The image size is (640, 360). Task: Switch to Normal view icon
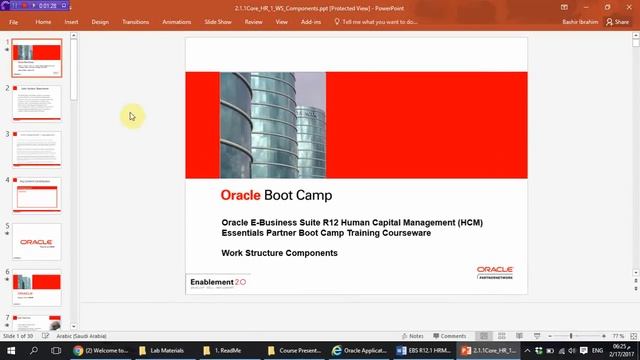coord(484,336)
